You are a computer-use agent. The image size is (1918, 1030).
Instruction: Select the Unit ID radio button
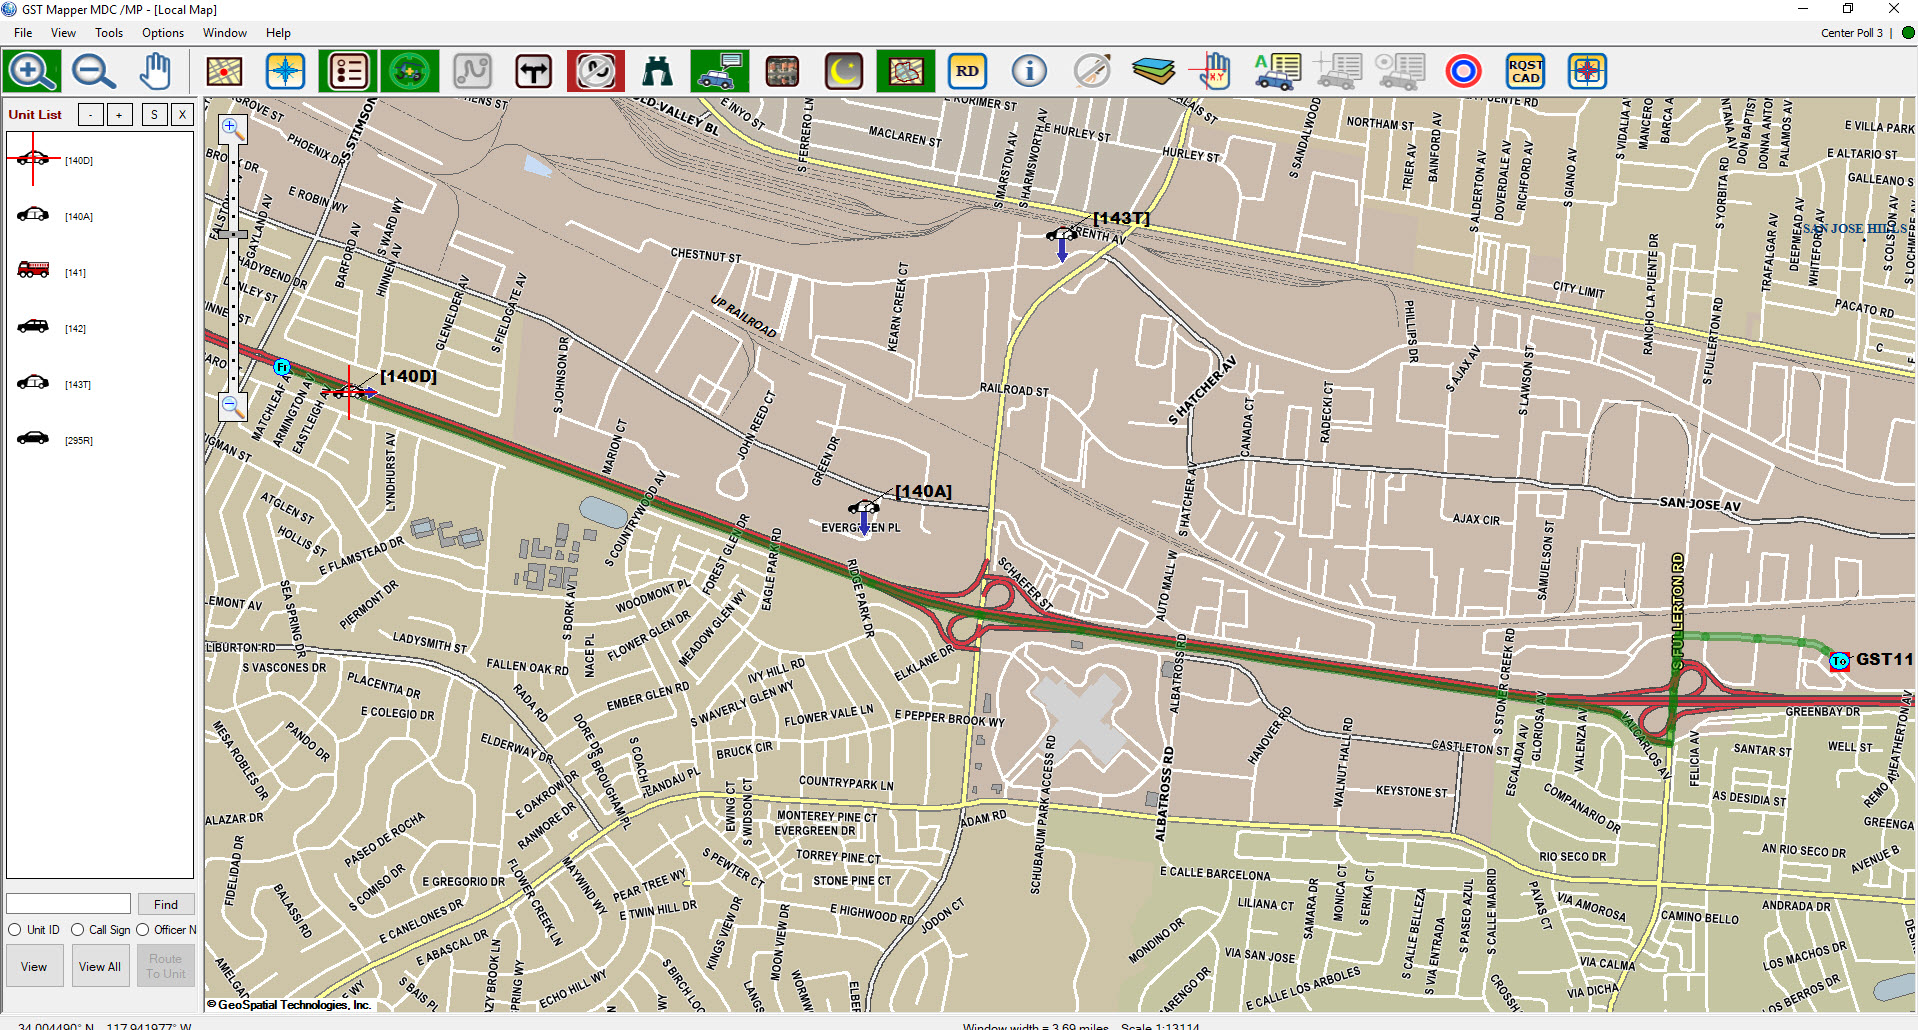click(15, 930)
